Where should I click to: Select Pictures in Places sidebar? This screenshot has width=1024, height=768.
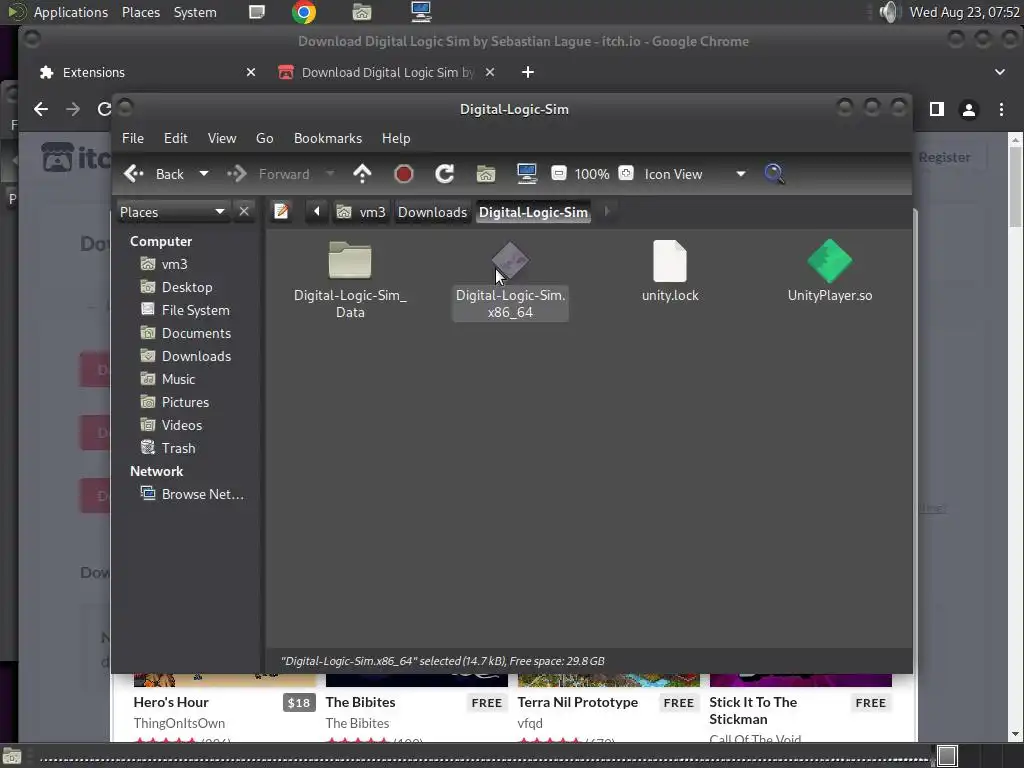[x=187, y=402]
